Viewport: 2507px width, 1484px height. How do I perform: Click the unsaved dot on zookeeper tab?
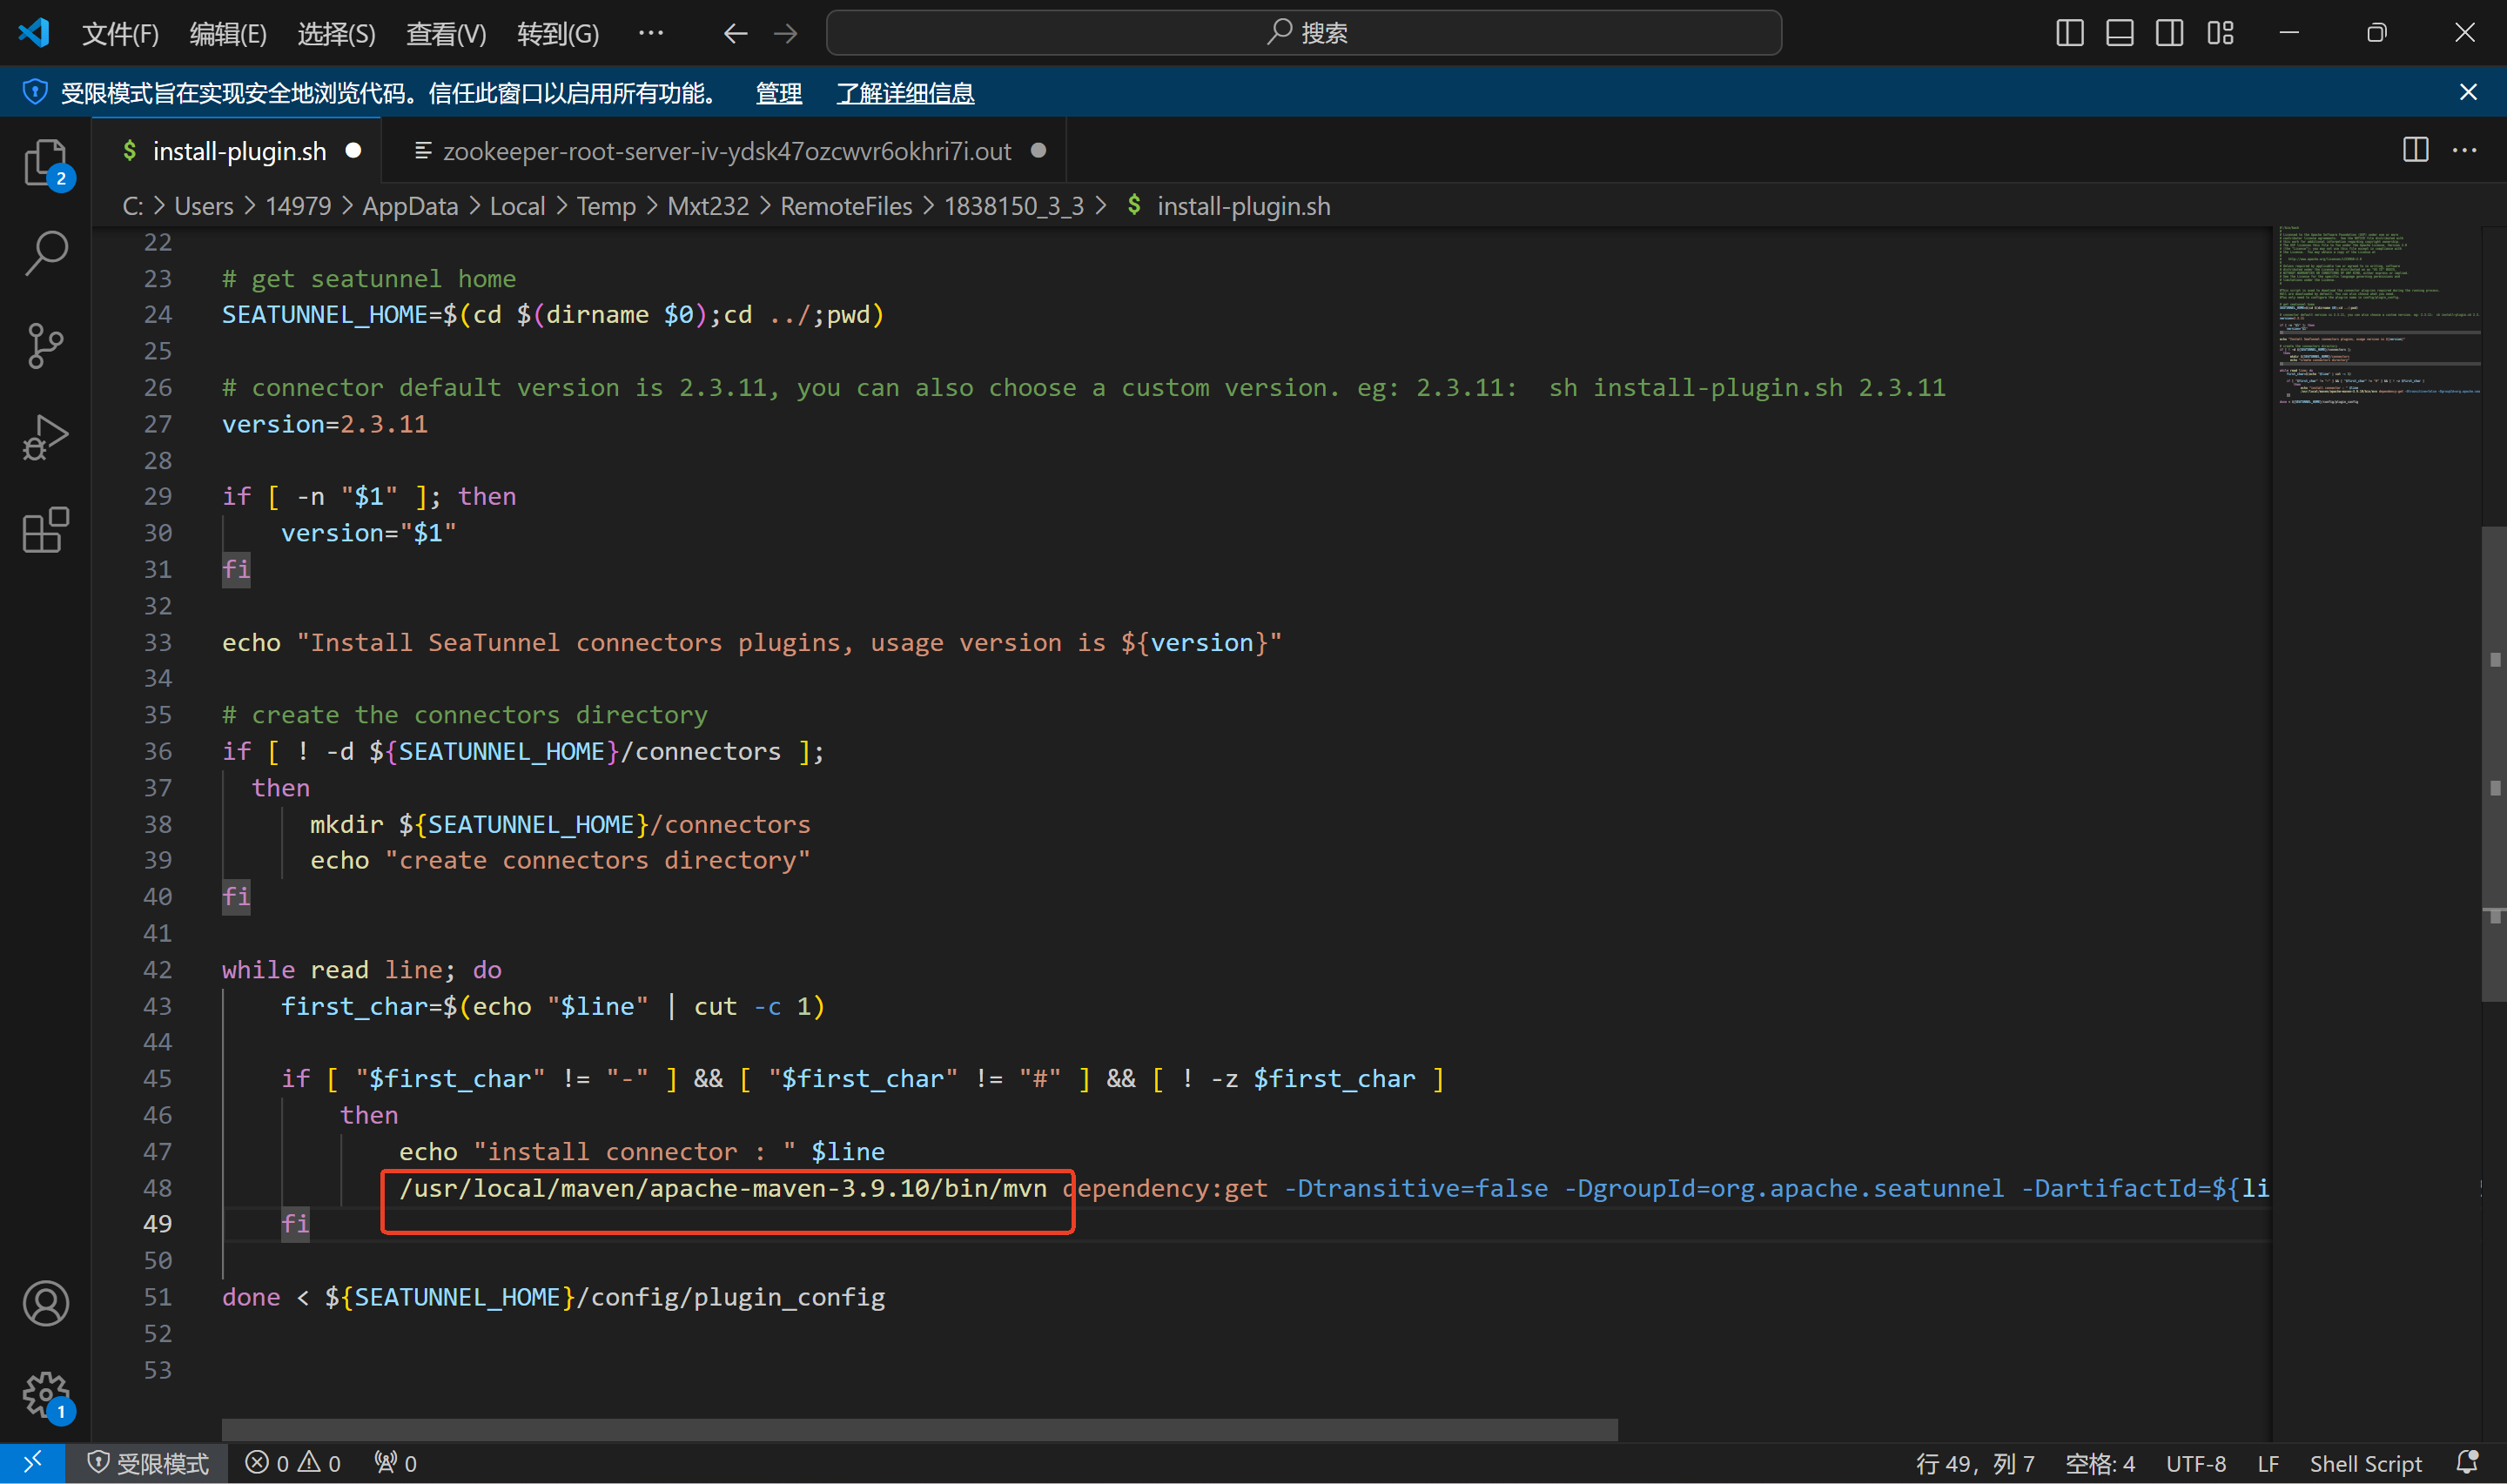coord(1039,150)
